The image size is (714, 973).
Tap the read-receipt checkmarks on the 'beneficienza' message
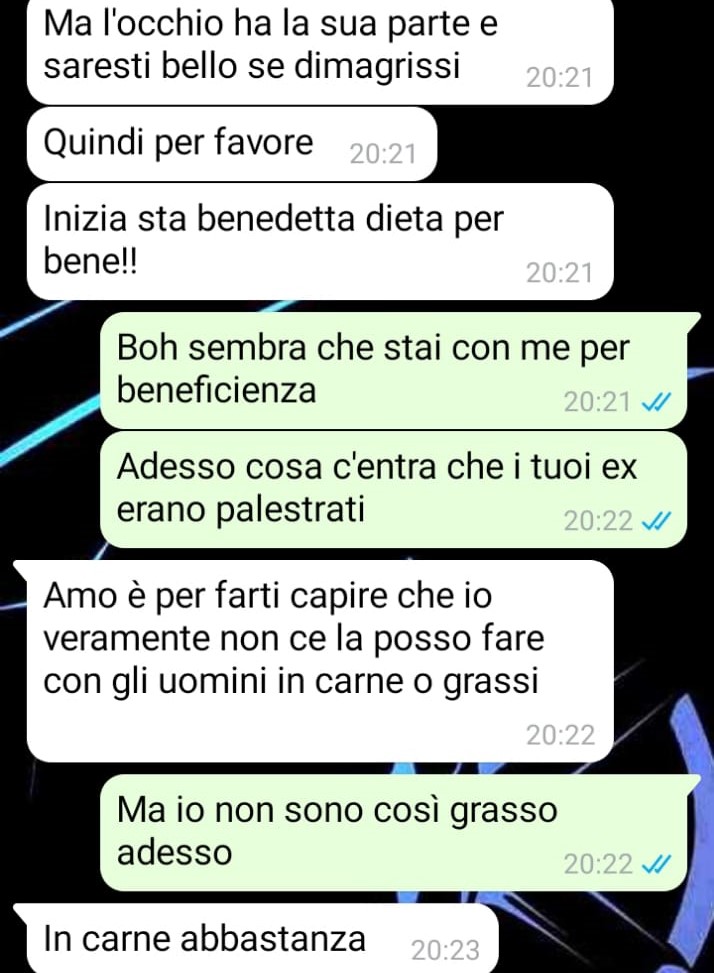(x=656, y=404)
